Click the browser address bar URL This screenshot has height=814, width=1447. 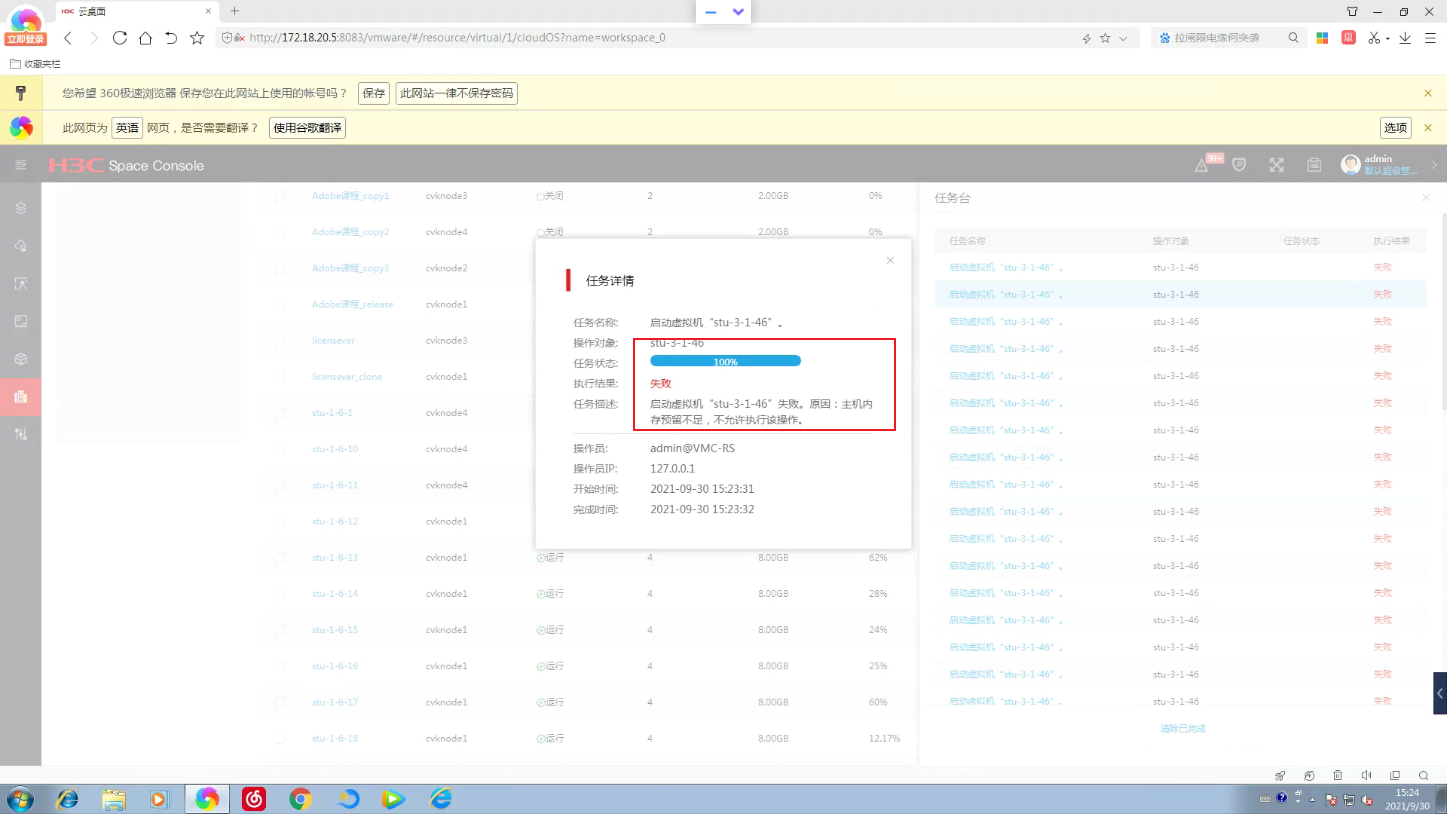point(457,38)
